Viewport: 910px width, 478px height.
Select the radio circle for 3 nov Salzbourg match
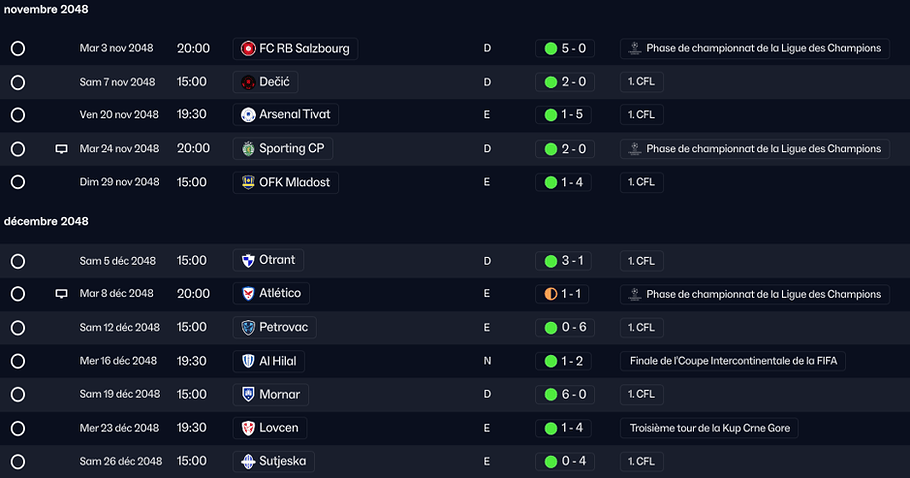pyautogui.click(x=18, y=49)
